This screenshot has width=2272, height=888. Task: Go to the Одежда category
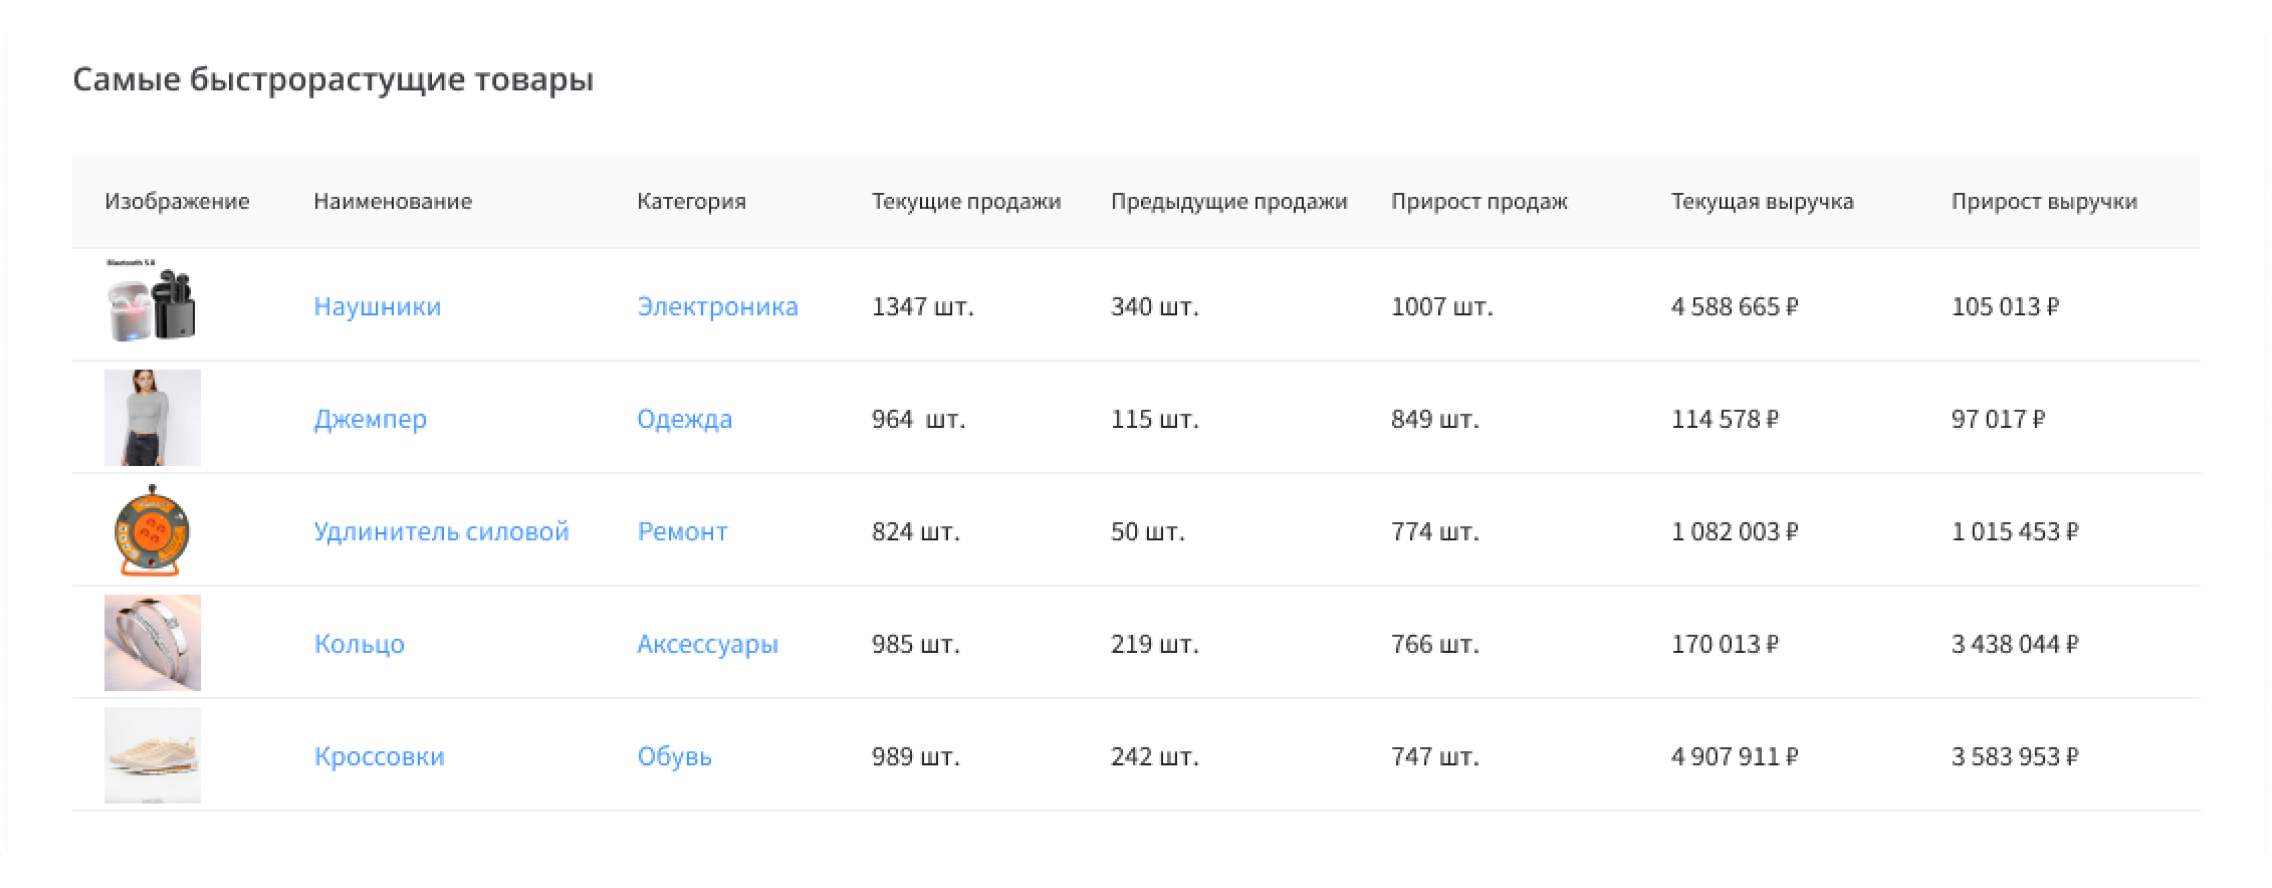tap(684, 419)
